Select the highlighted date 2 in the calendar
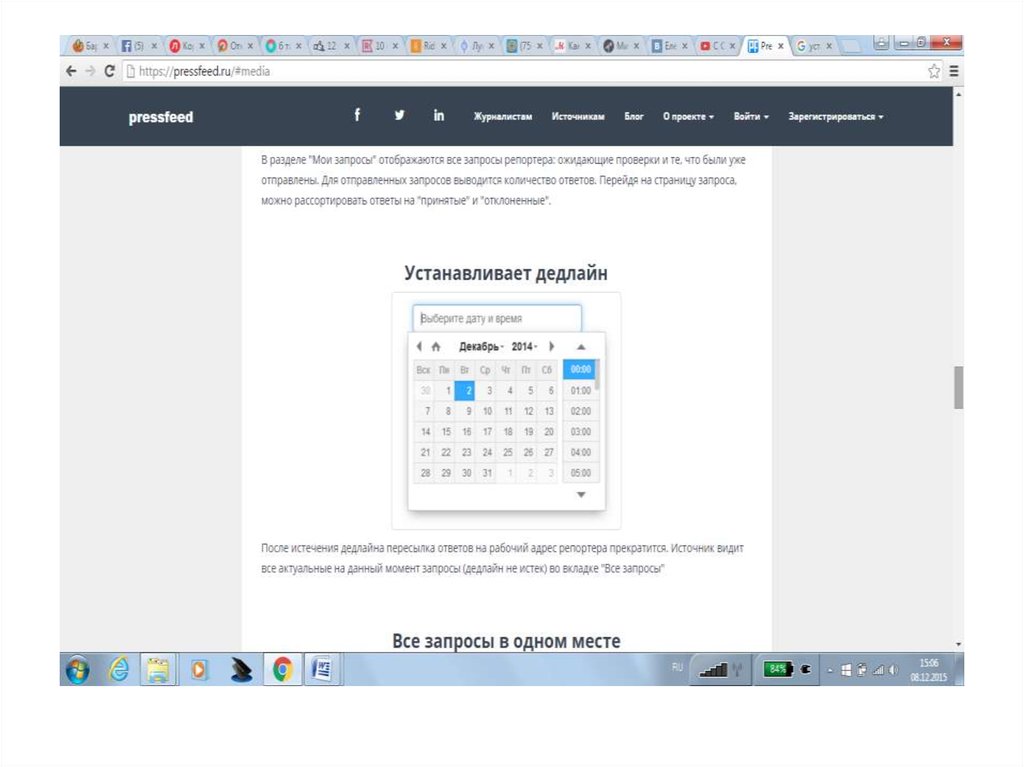 pyautogui.click(x=465, y=391)
